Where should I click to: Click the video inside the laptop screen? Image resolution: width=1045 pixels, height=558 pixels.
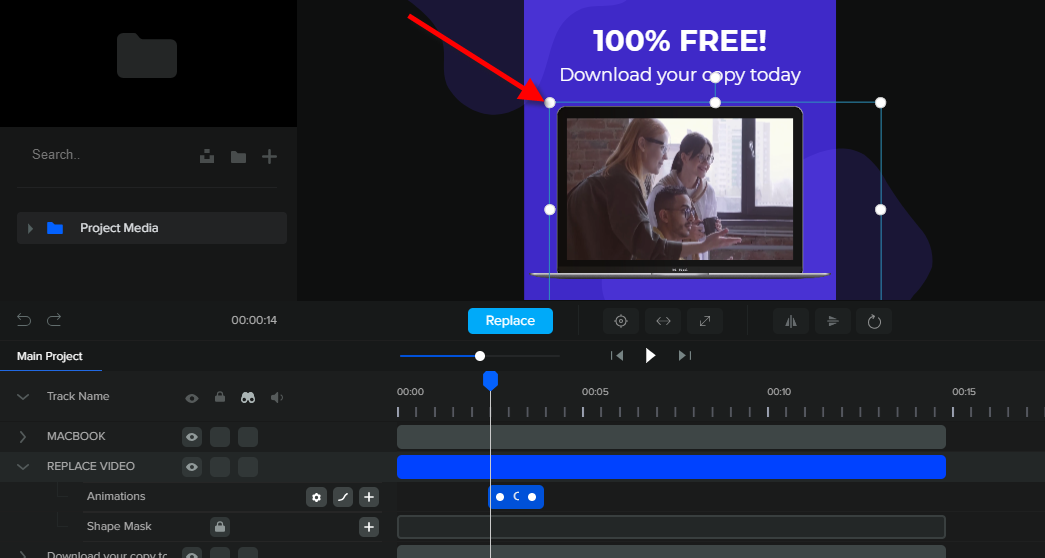pos(680,189)
